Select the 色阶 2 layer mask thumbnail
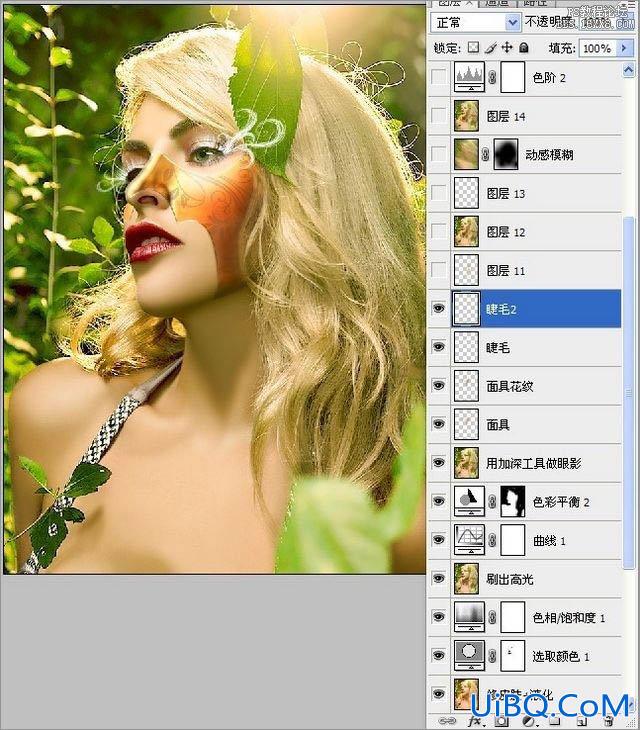This screenshot has width=640, height=730. click(x=512, y=77)
